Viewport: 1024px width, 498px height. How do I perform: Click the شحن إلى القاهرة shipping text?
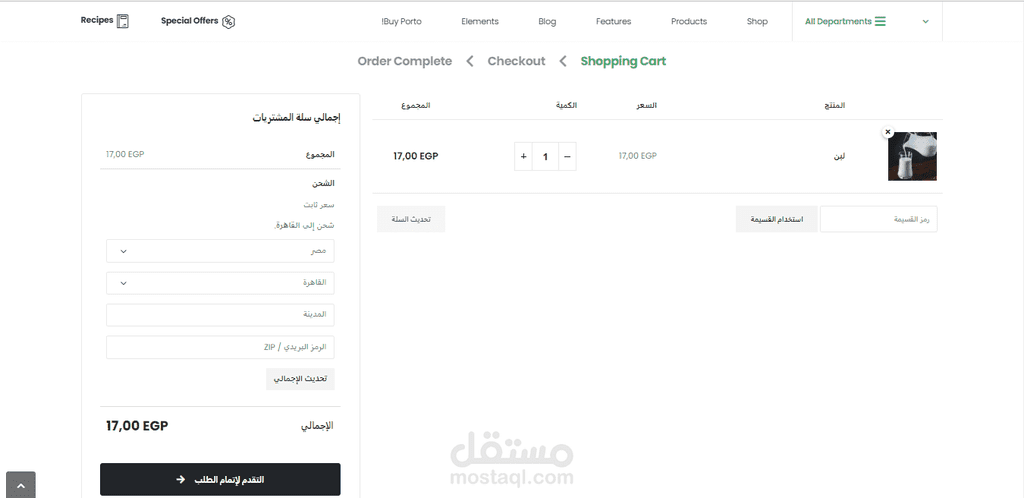click(x=304, y=226)
